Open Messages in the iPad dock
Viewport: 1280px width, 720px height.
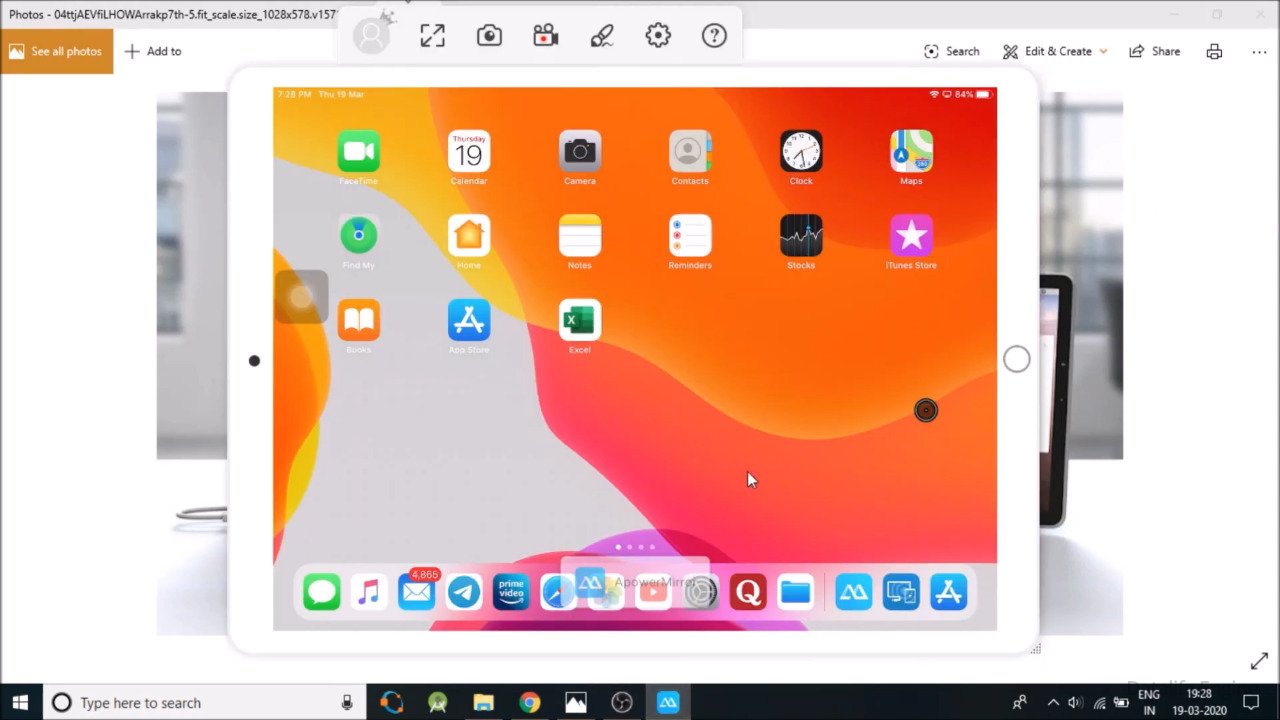tap(322, 592)
